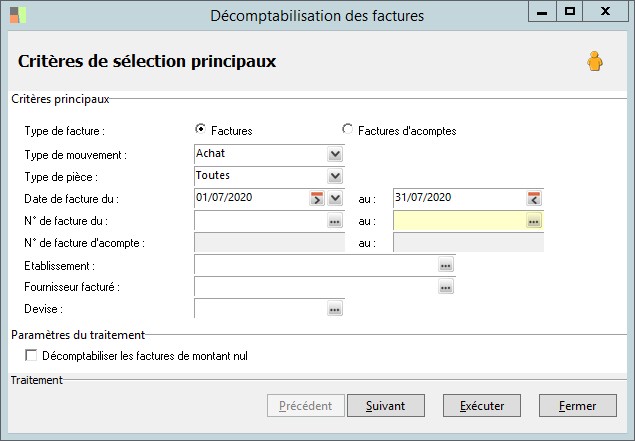
Task: Expand the Type de mouvement dropdown
Action: click(335, 154)
